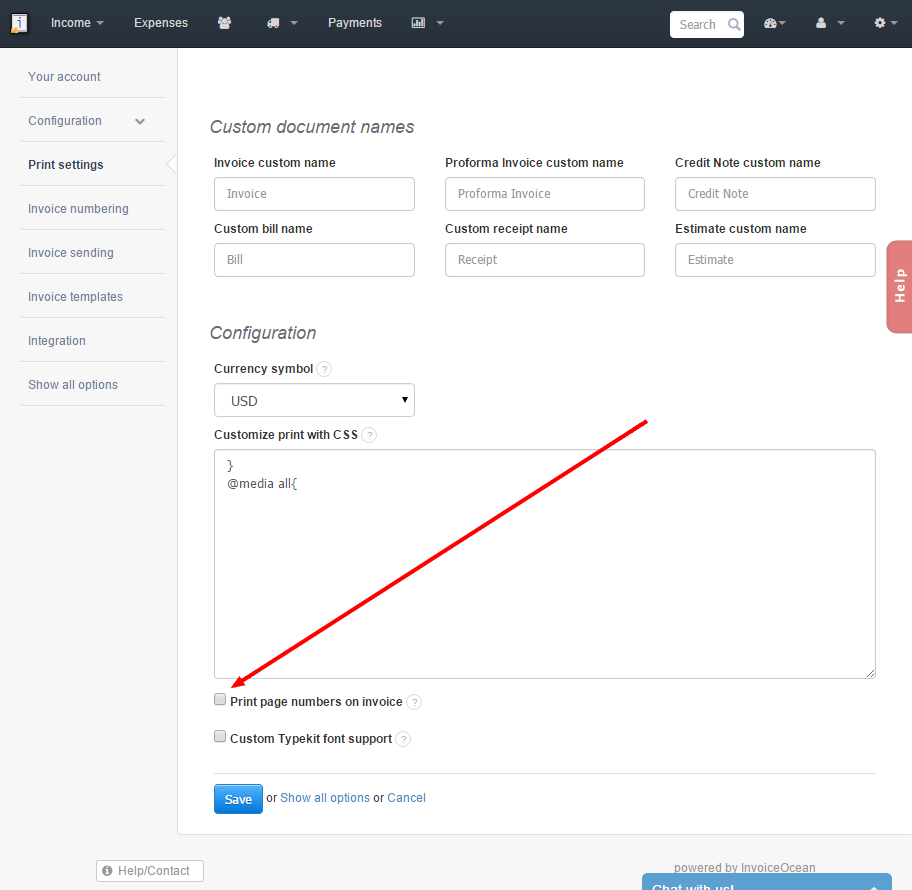912x890 pixels.
Task: Open Invoice numbering settings
Action: [x=79, y=209]
